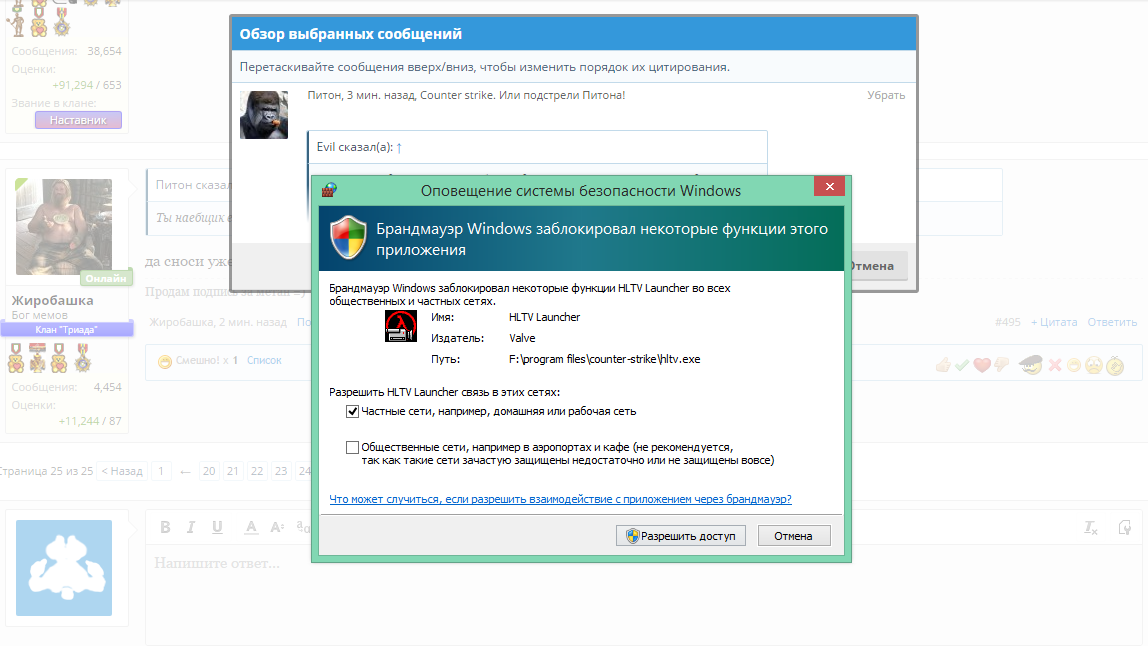Click the rightmost editor toolbar icon
The image size is (1148, 646).
pyautogui.click(x=1125, y=527)
